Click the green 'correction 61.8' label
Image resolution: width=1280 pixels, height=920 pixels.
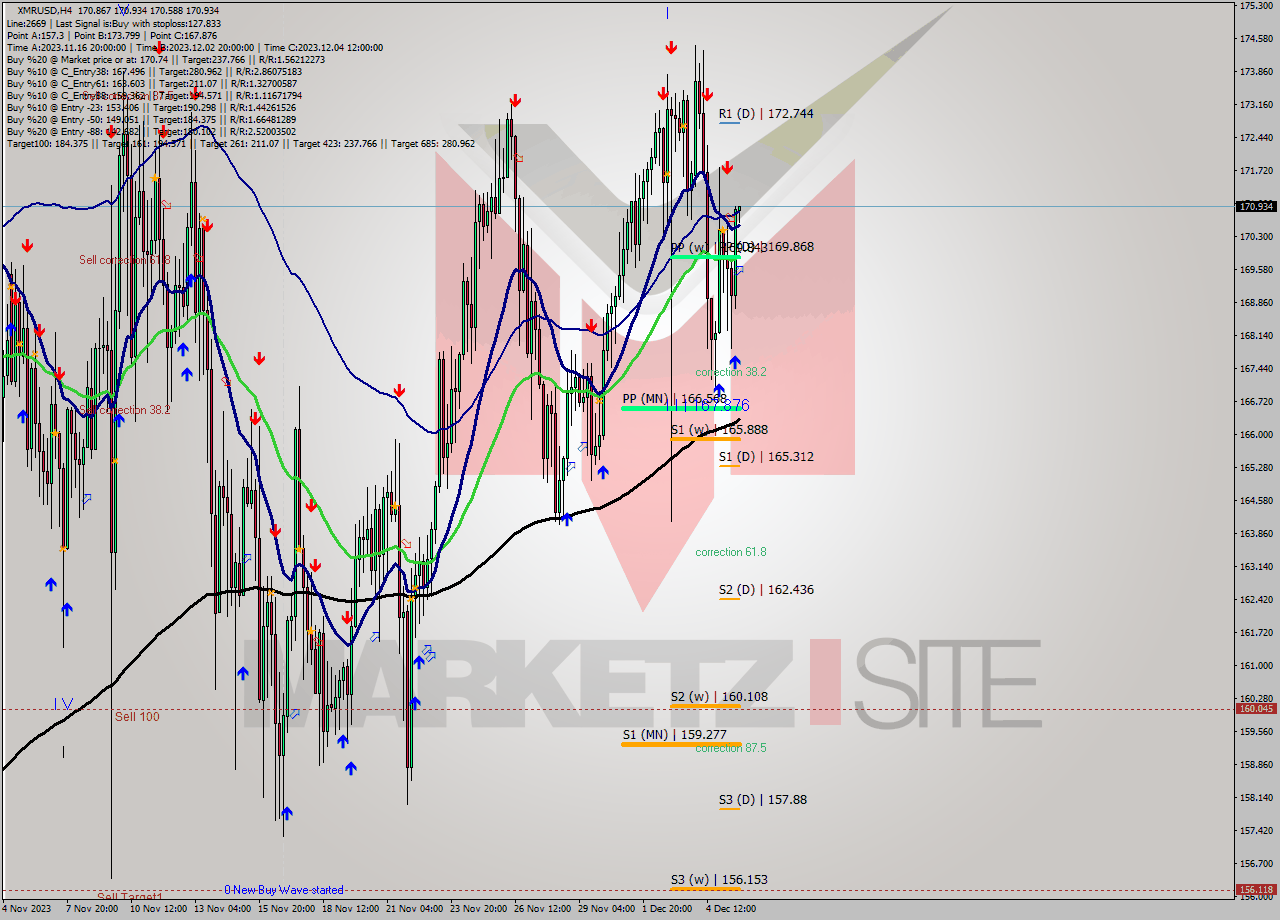[731, 552]
